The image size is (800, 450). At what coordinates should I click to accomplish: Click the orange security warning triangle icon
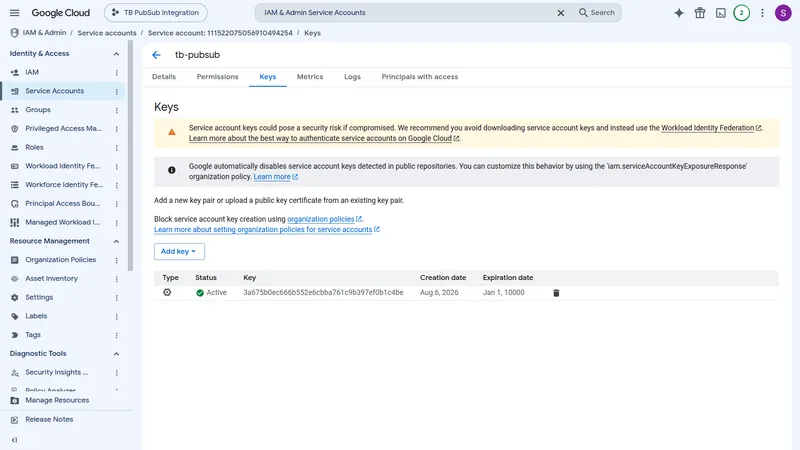[x=172, y=132]
